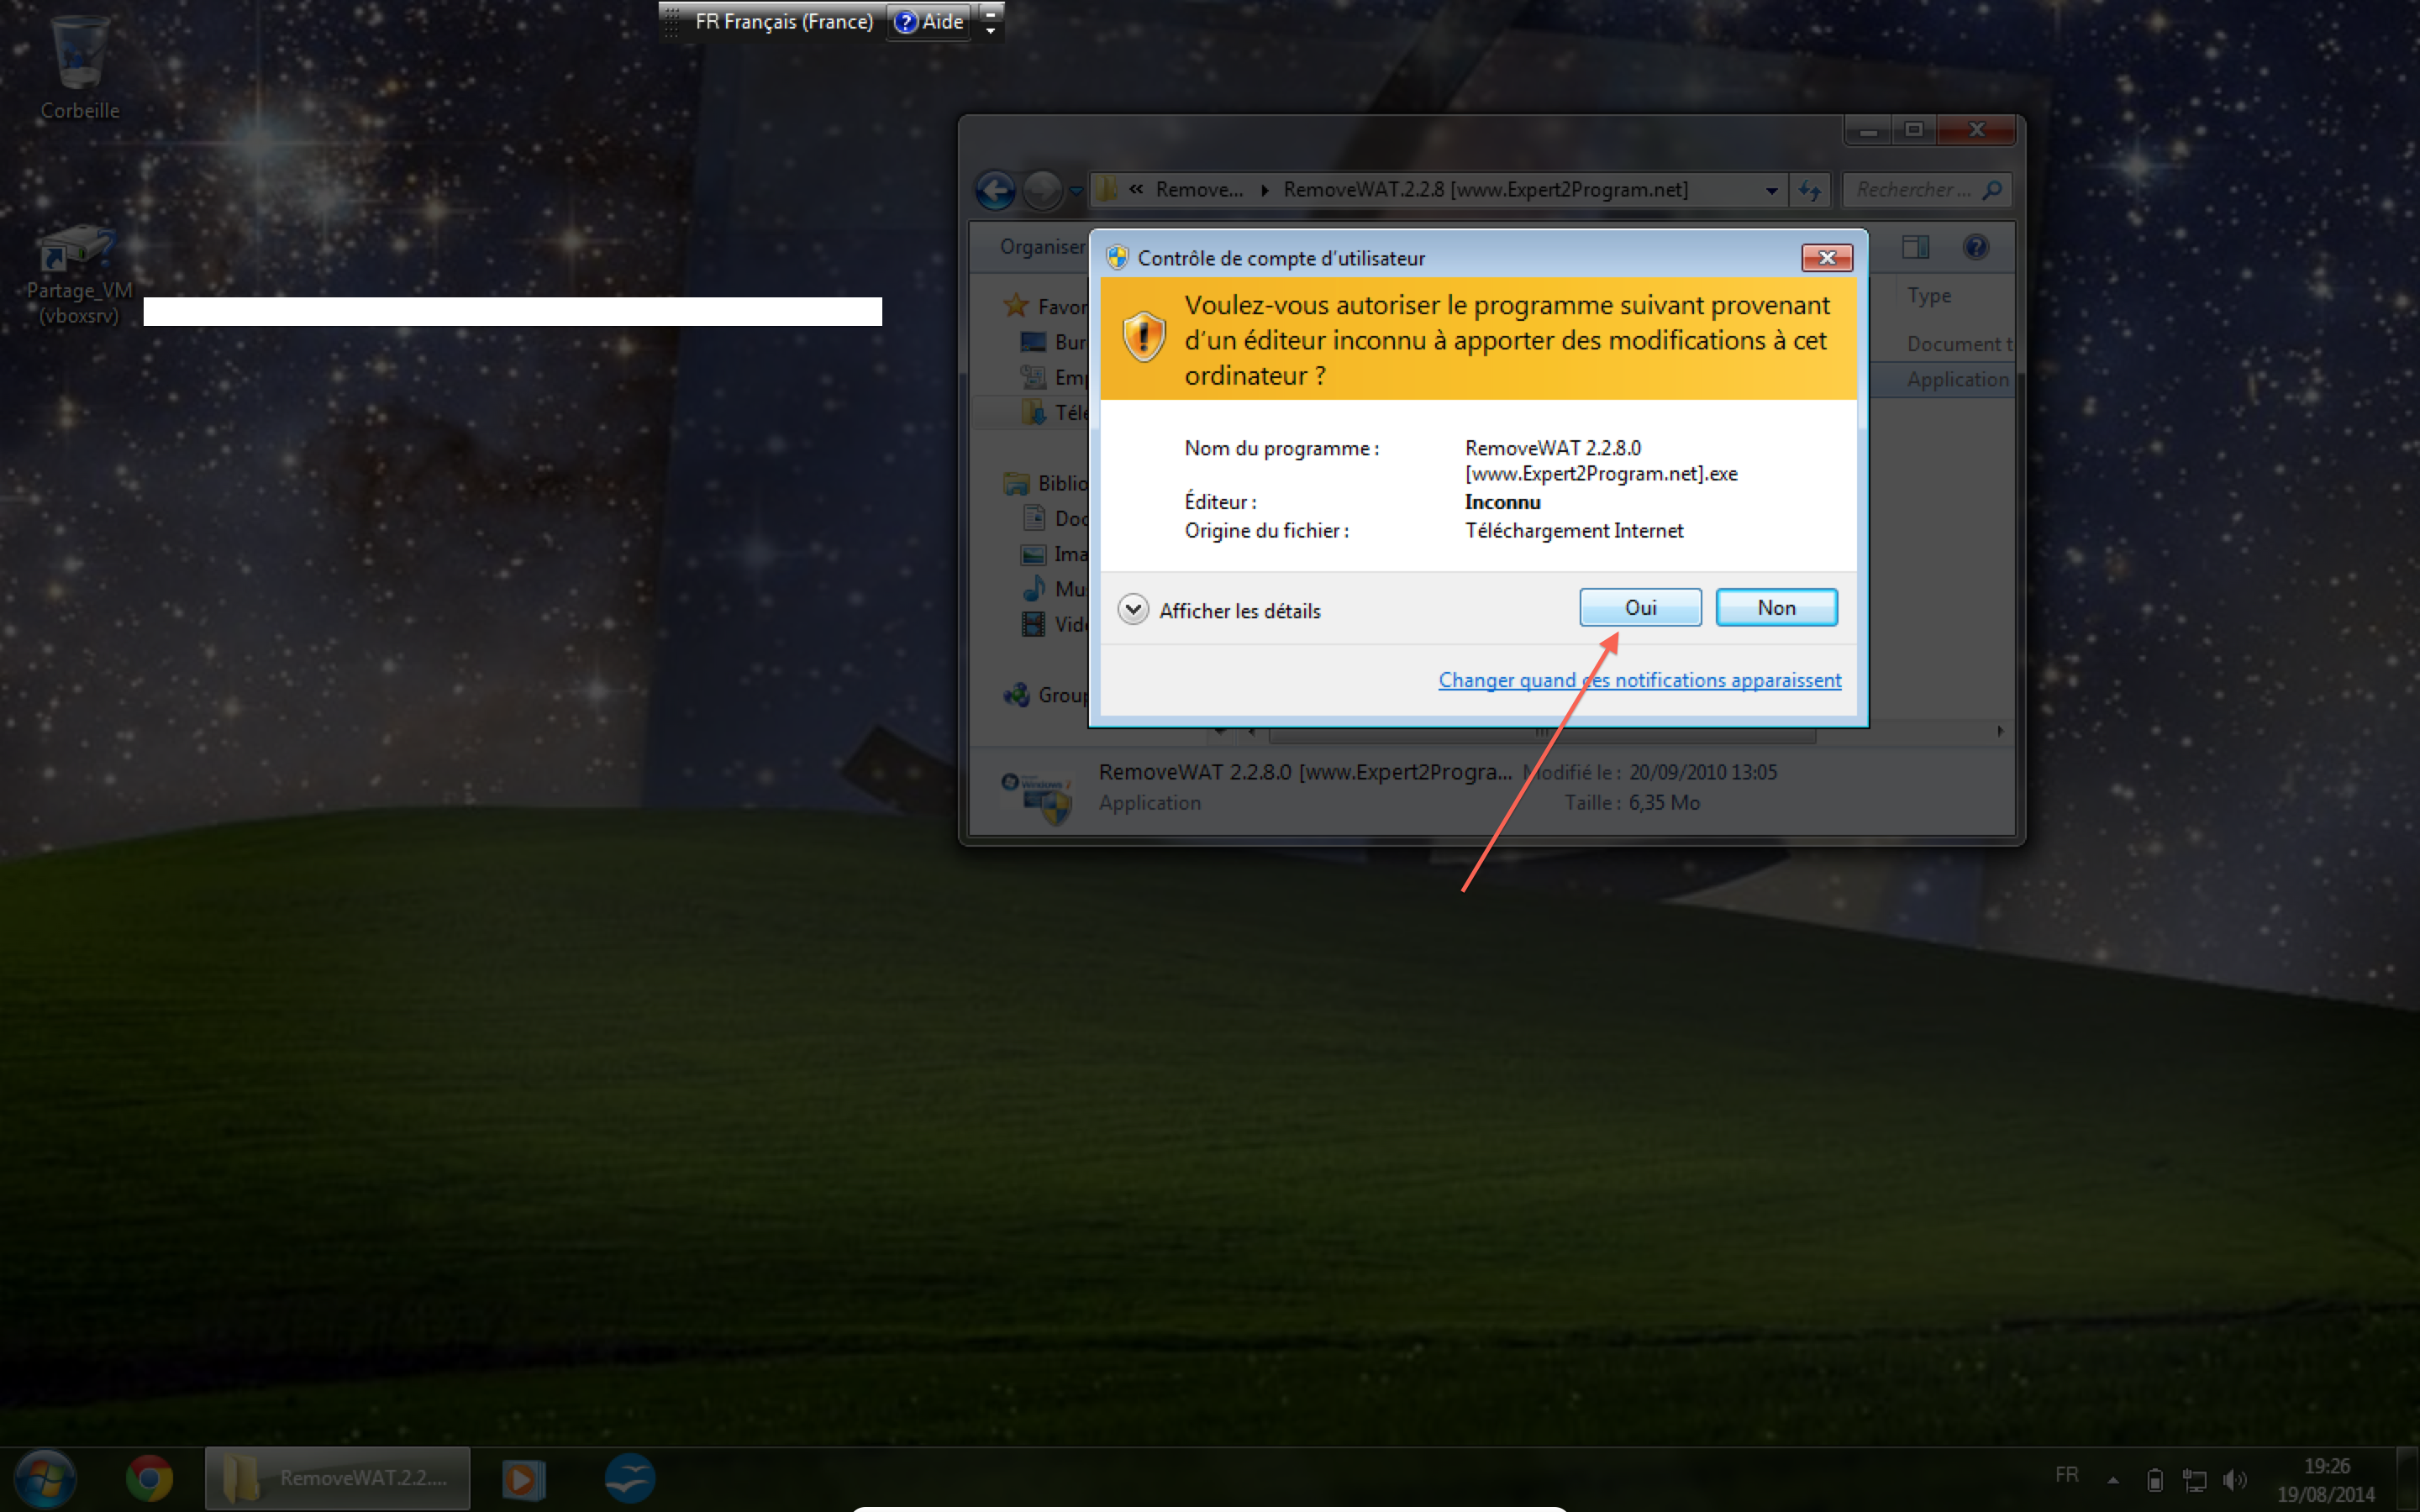Click the volume speaker tray icon

(x=2233, y=1479)
